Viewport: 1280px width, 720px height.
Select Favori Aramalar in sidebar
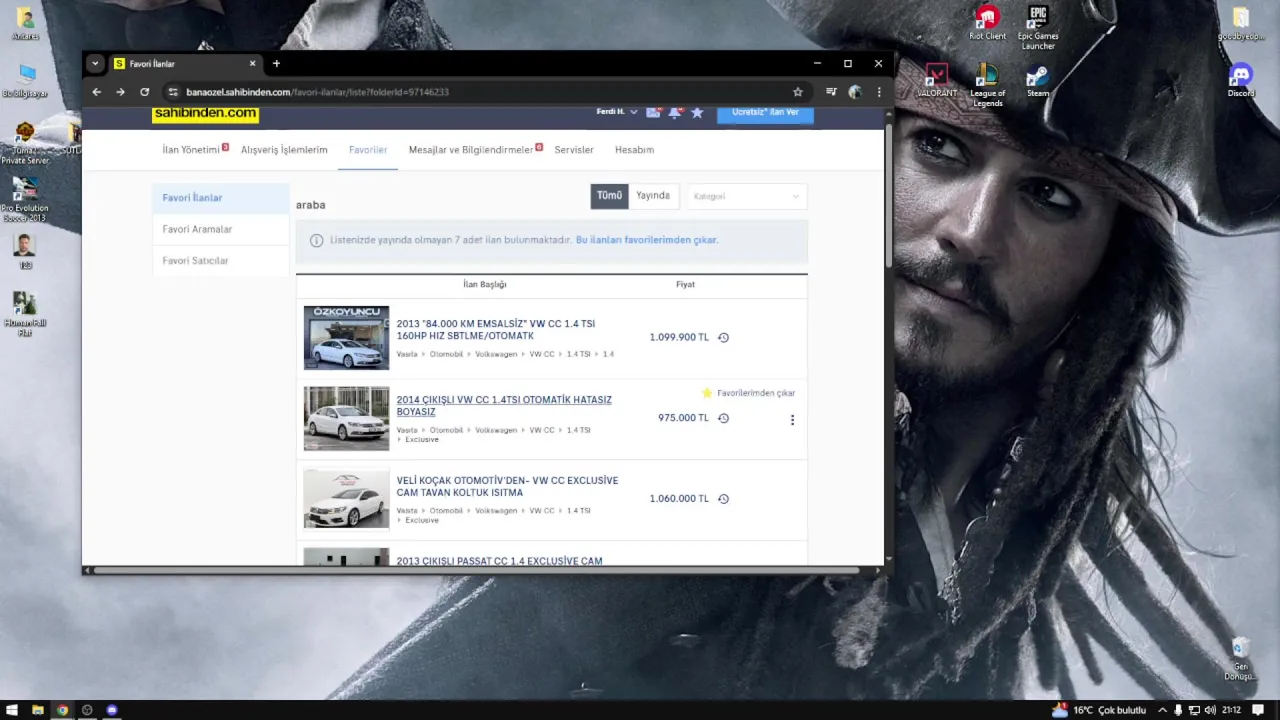221,229
